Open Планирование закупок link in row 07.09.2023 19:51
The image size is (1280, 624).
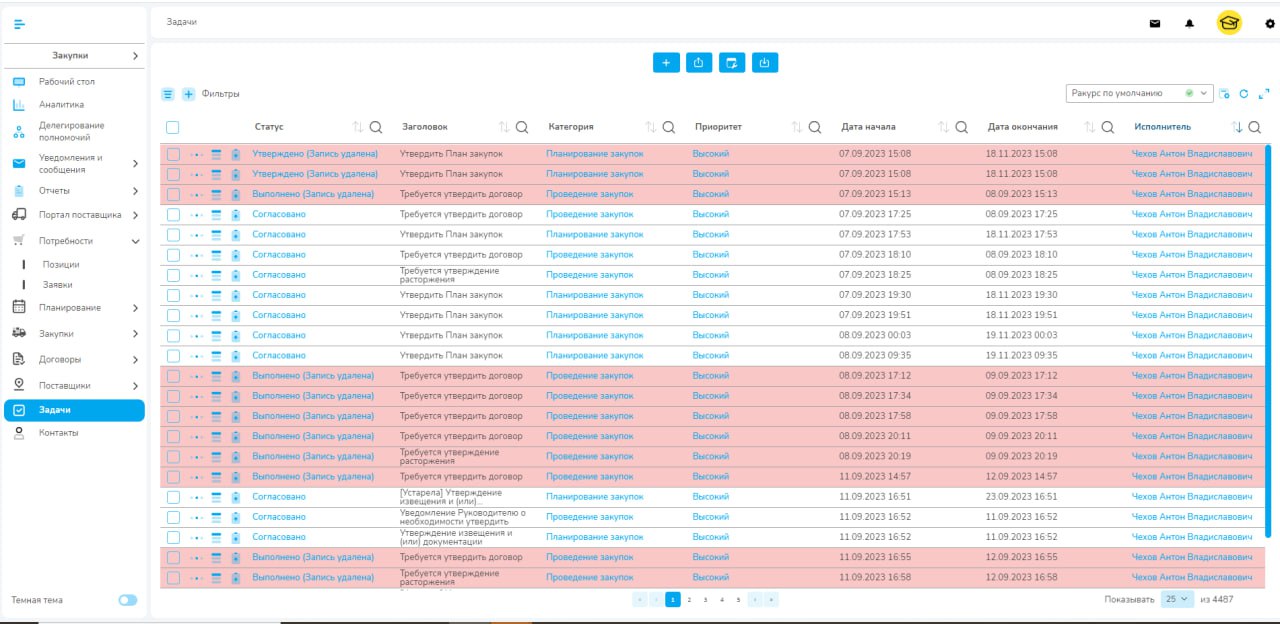pos(594,315)
